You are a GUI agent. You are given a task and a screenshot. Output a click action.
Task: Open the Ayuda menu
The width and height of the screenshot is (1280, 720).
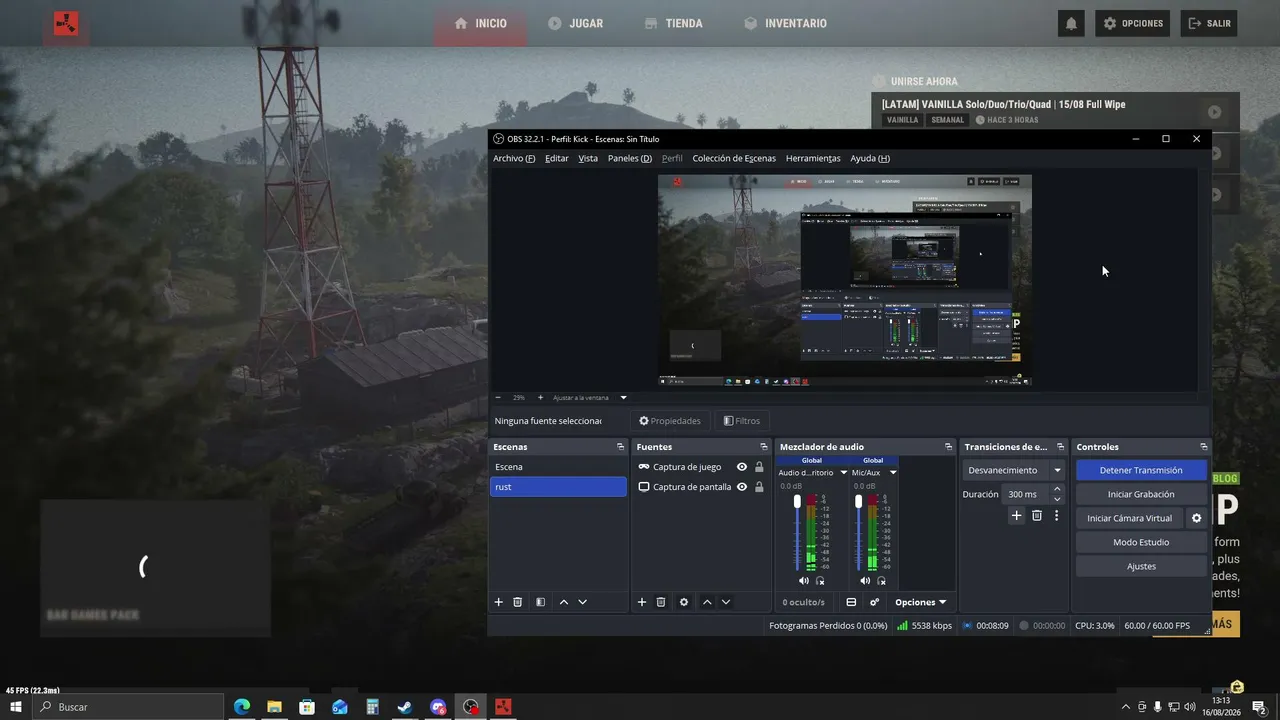pos(870,158)
